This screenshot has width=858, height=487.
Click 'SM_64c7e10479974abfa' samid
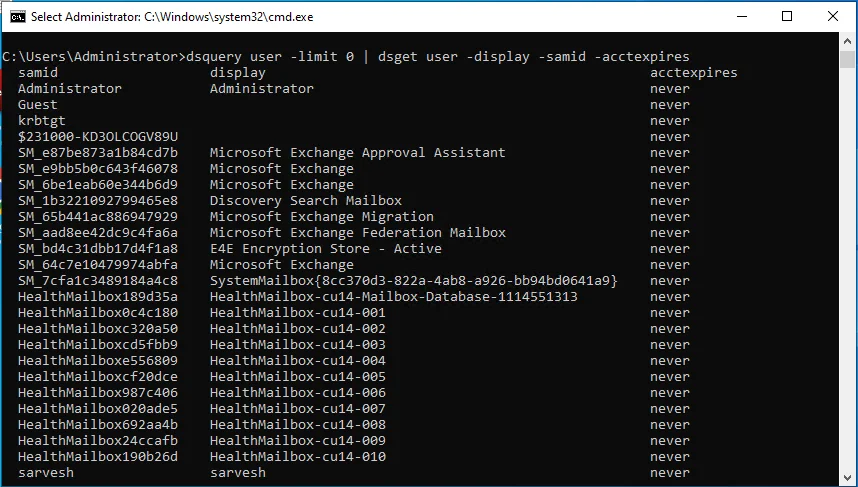tap(98, 264)
